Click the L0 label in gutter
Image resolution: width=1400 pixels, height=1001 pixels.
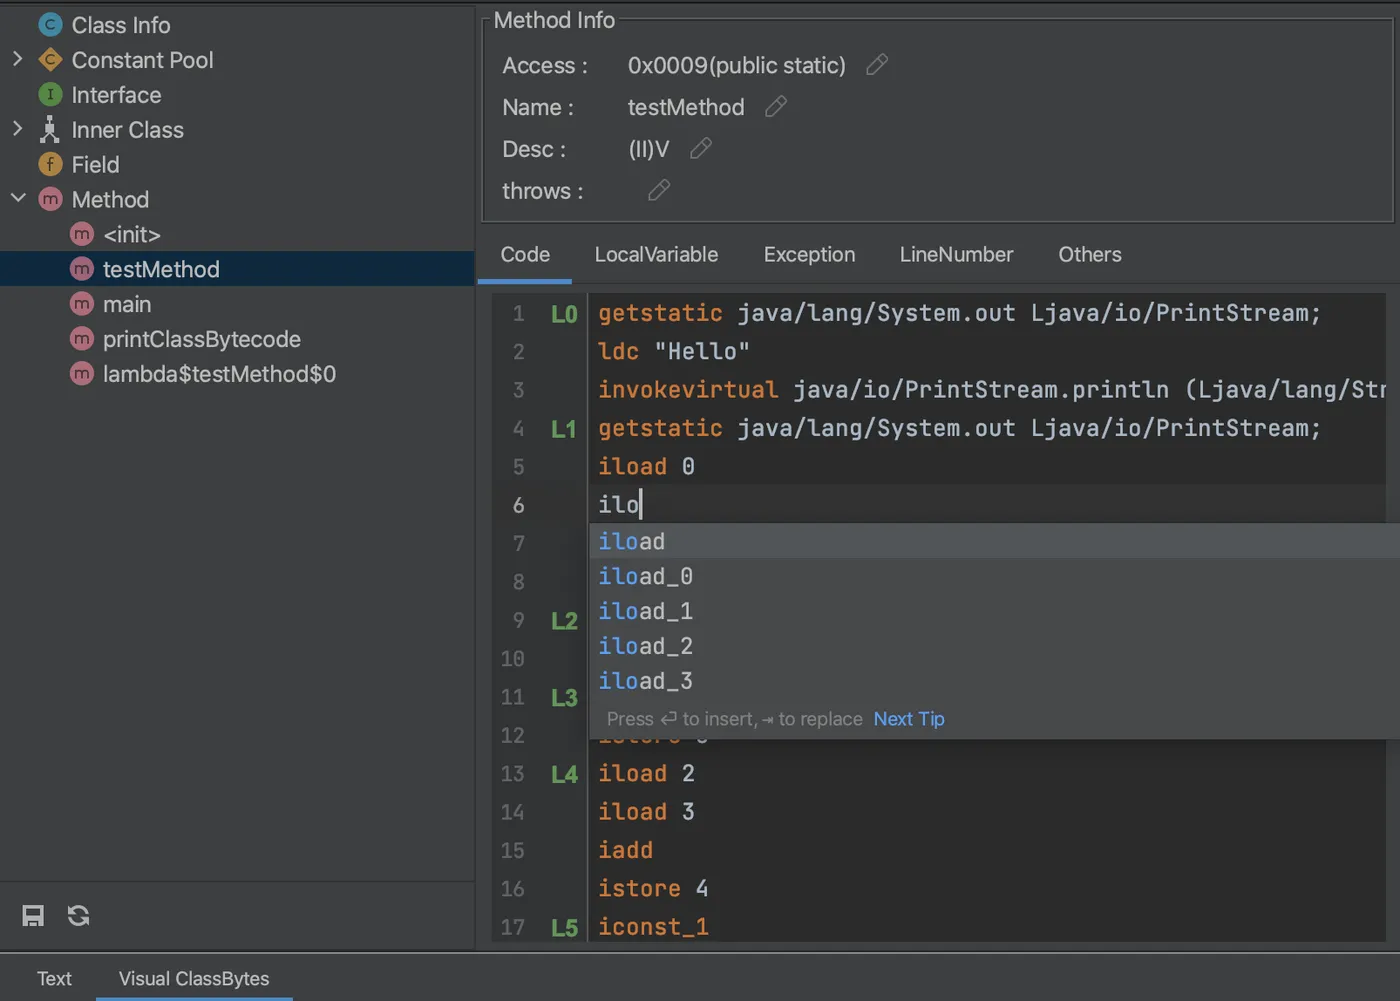564,314
